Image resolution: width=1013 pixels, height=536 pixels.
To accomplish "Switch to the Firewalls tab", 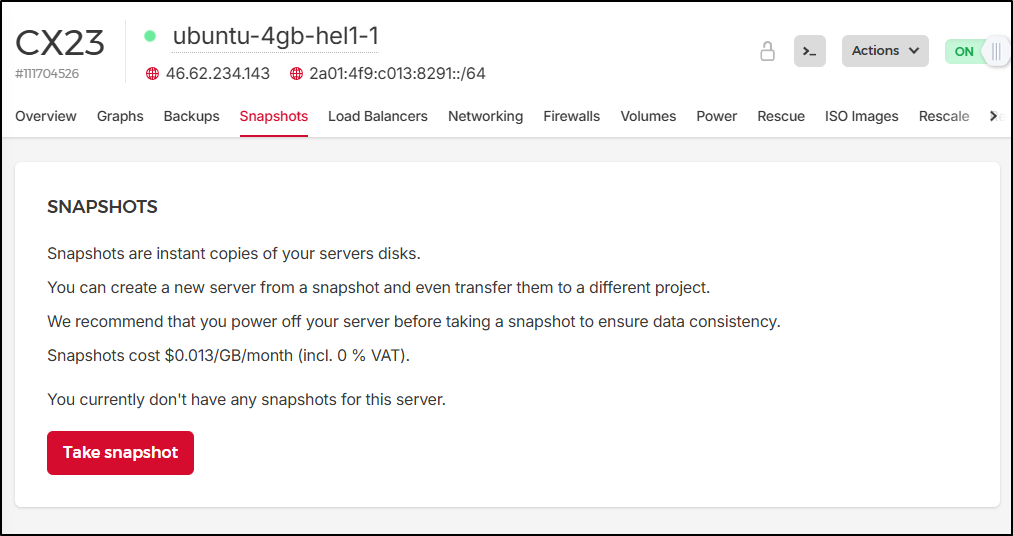I will (571, 116).
